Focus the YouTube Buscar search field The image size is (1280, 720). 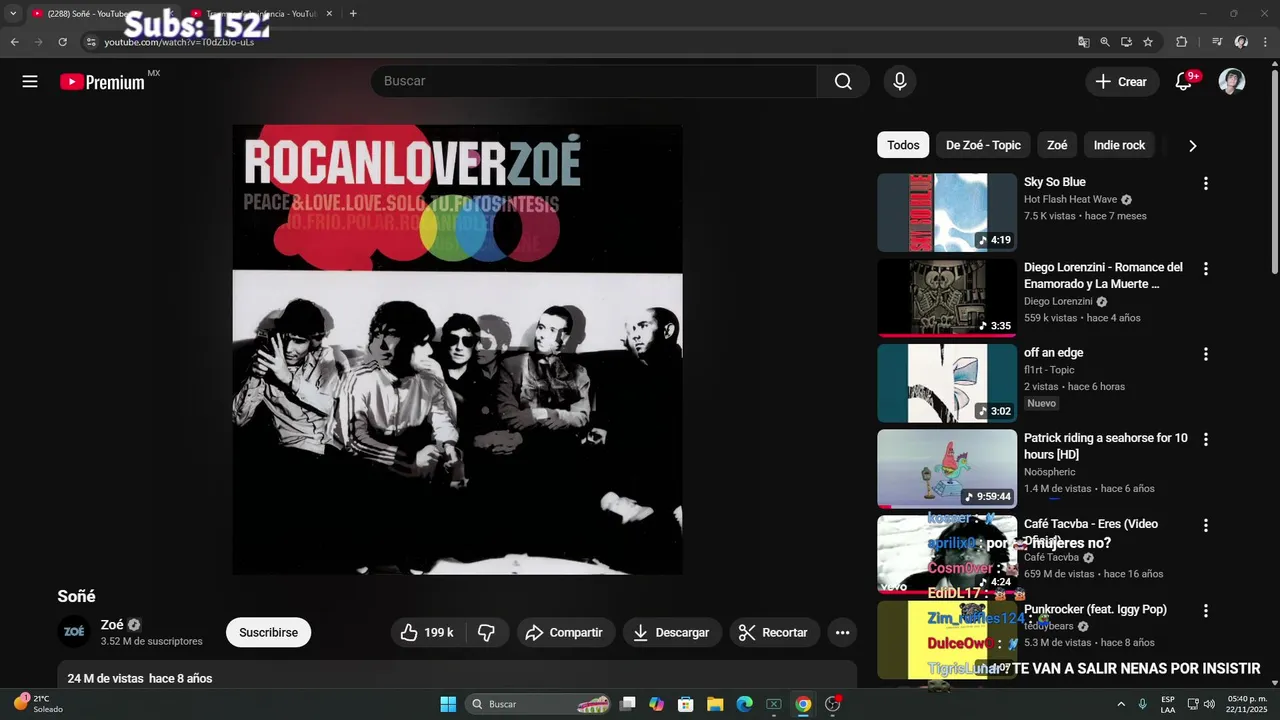click(594, 81)
